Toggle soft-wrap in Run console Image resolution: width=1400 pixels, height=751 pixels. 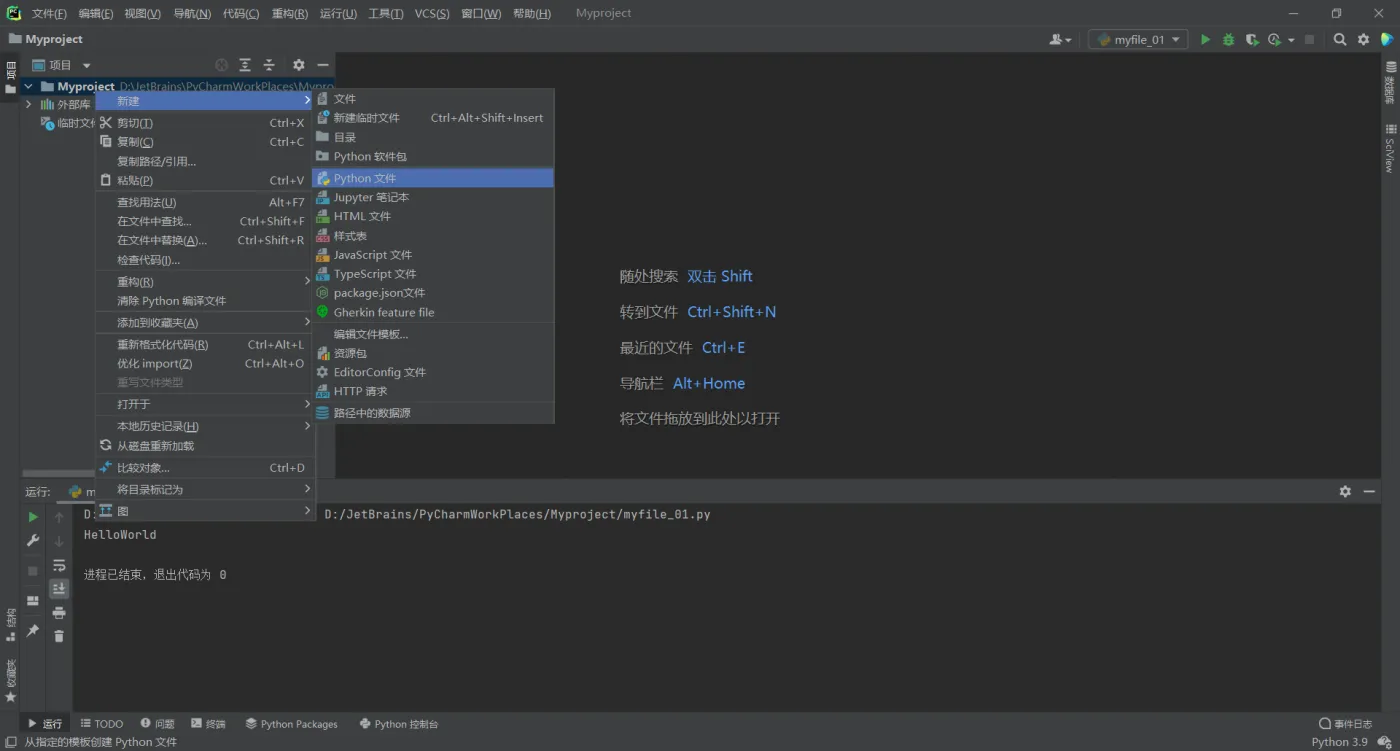tap(59, 565)
